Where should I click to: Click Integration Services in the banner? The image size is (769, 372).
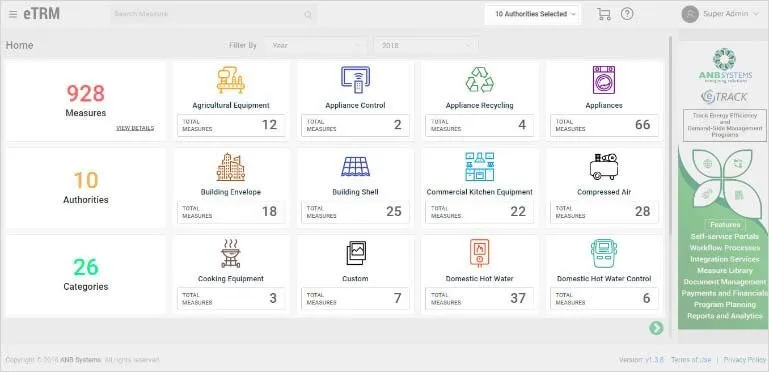tap(724, 259)
